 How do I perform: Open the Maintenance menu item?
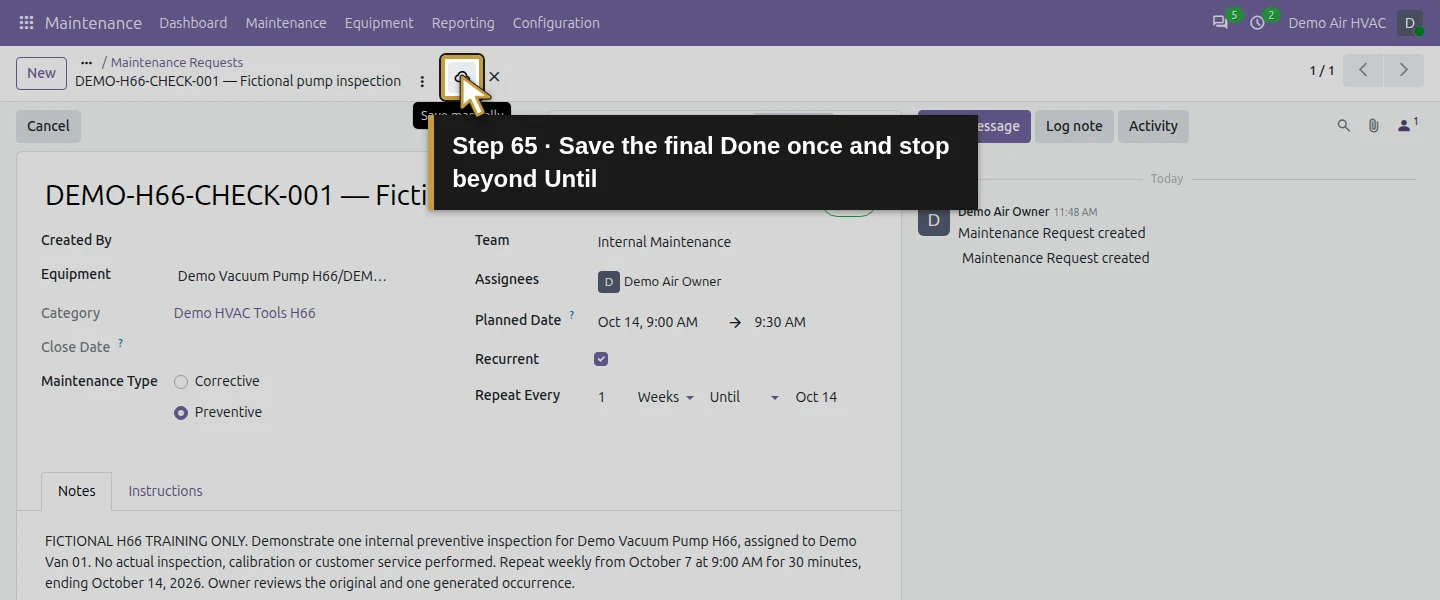[x=286, y=22]
